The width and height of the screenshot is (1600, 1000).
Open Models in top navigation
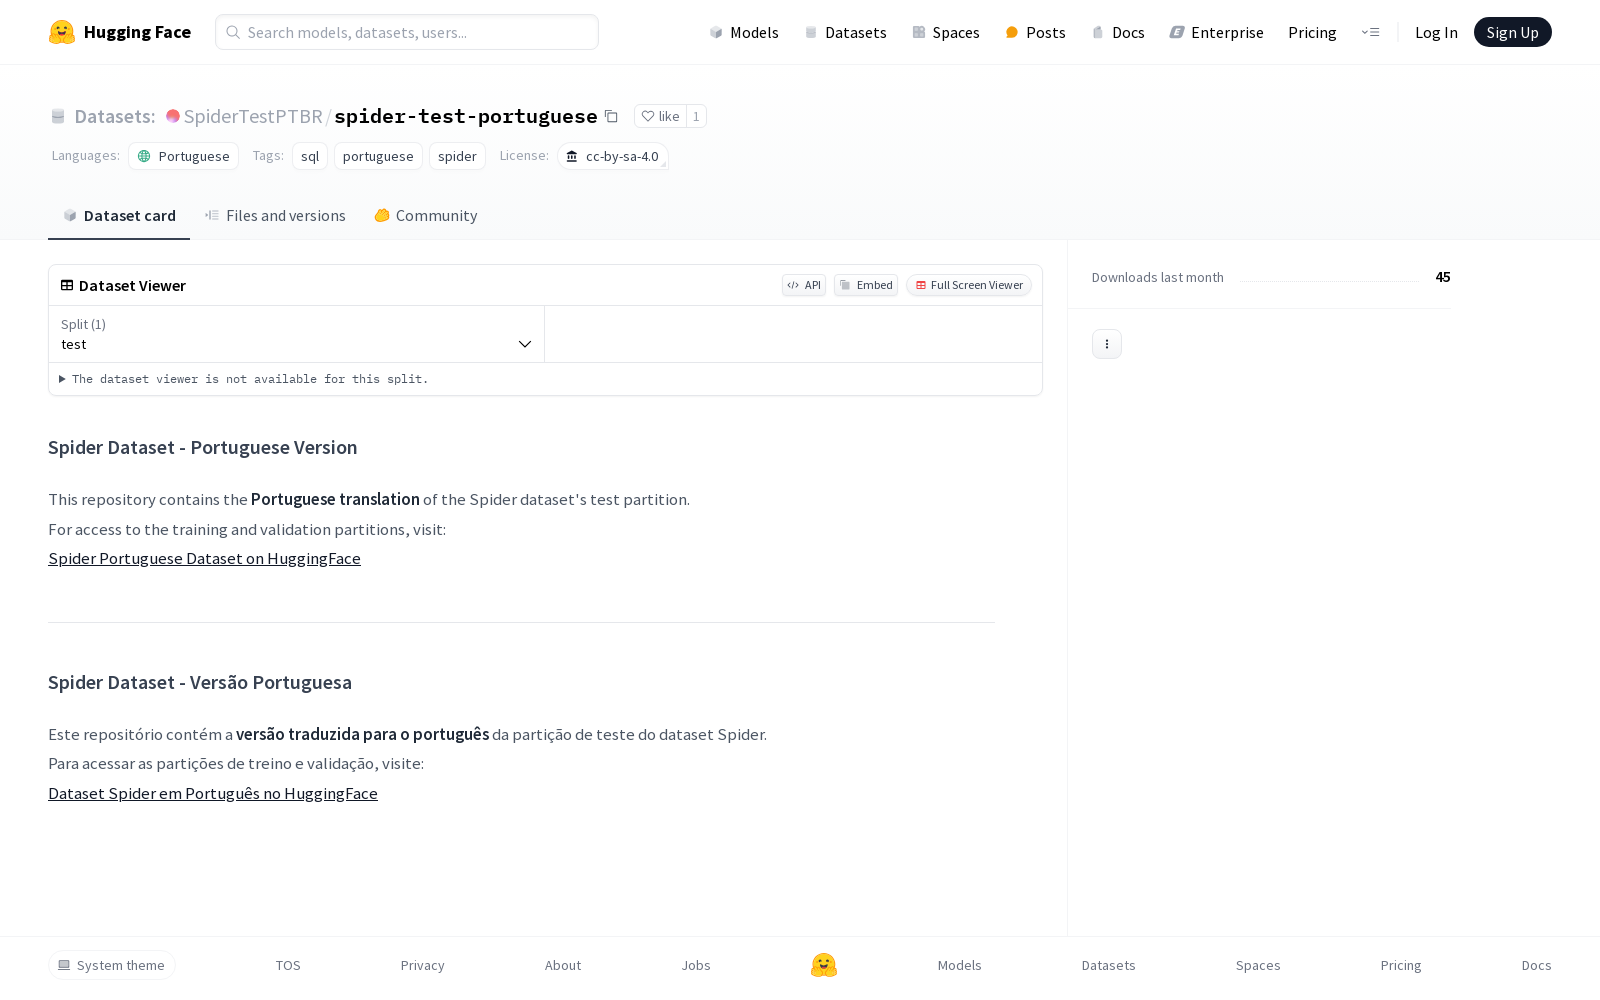(744, 32)
